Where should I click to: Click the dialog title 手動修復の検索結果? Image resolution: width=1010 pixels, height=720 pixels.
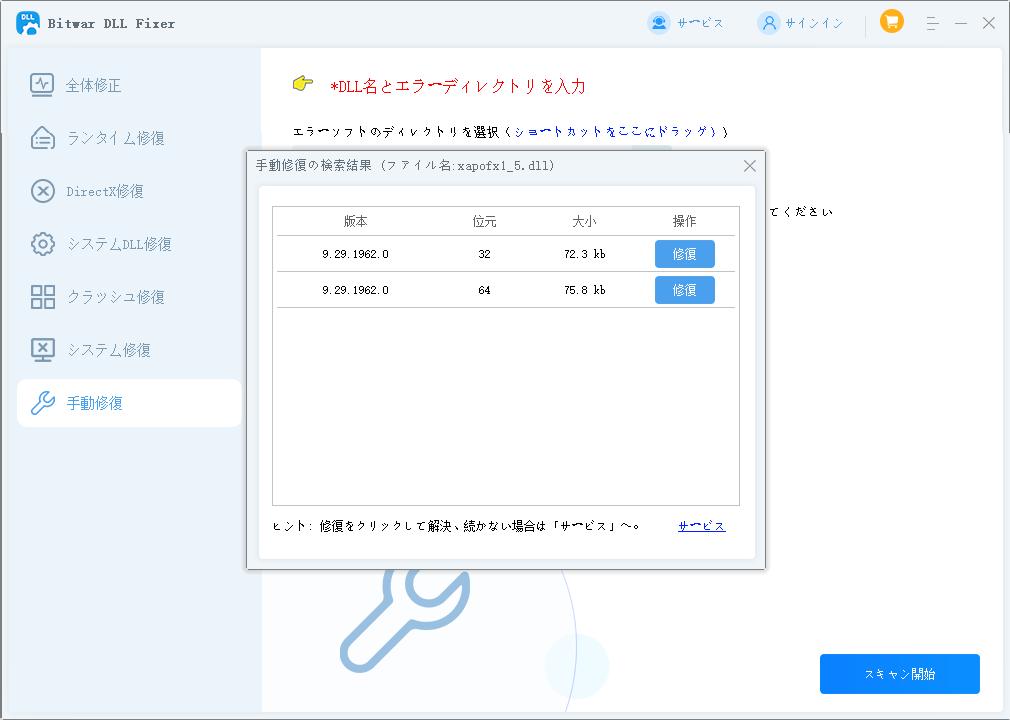(x=314, y=166)
